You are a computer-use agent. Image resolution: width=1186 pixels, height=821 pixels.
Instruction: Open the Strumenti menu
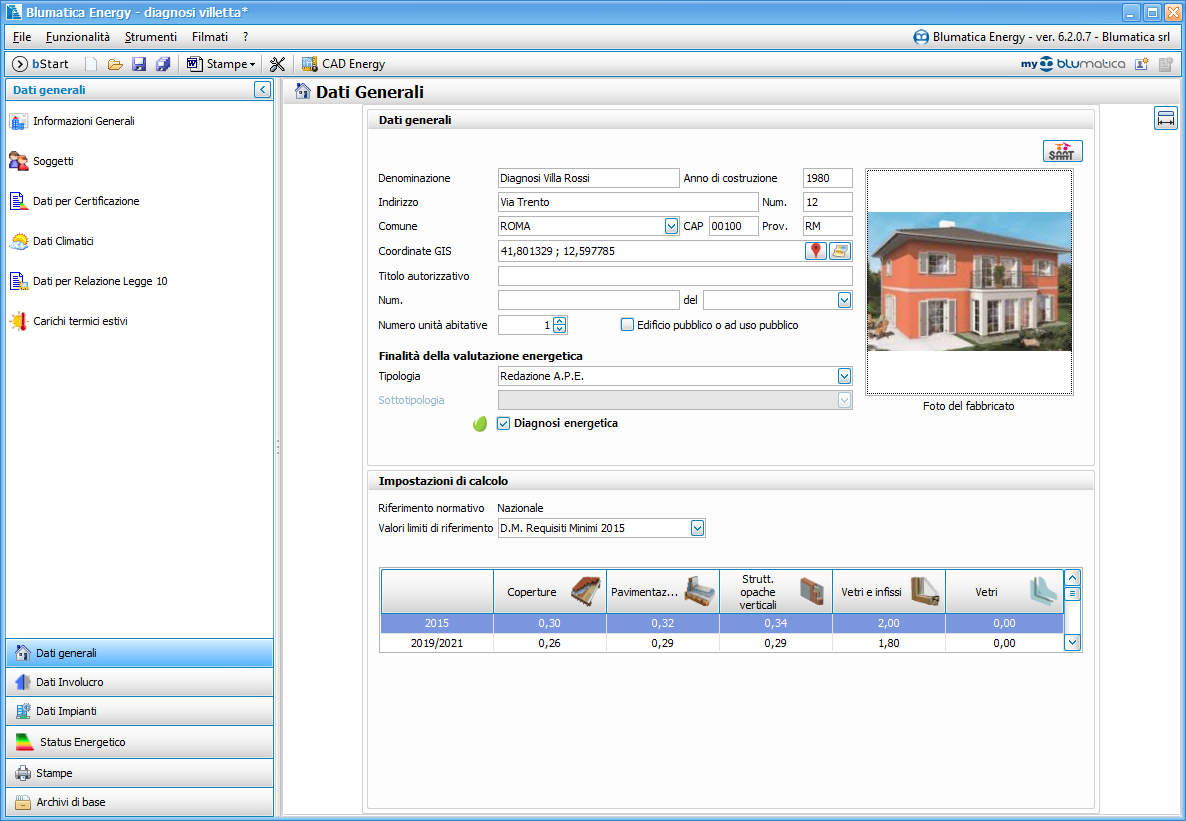point(150,37)
